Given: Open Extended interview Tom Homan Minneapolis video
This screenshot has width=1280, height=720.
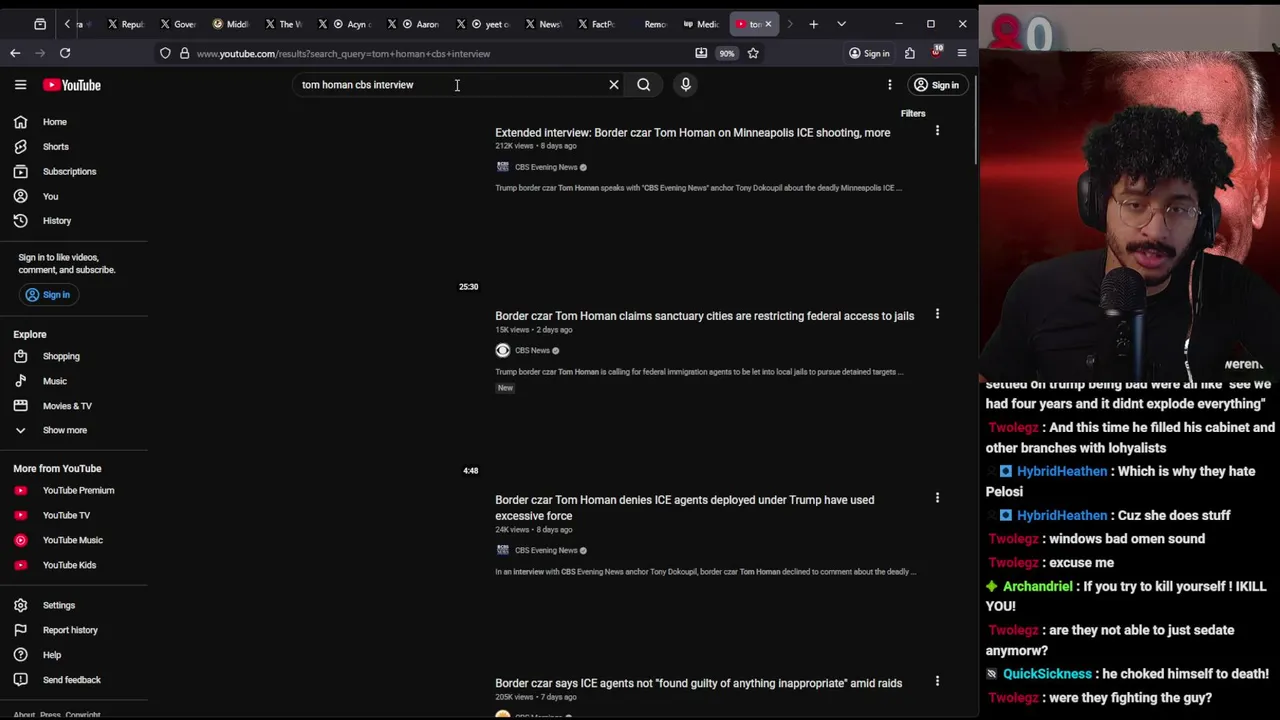Looking at the screenshot, I should 692,133.
